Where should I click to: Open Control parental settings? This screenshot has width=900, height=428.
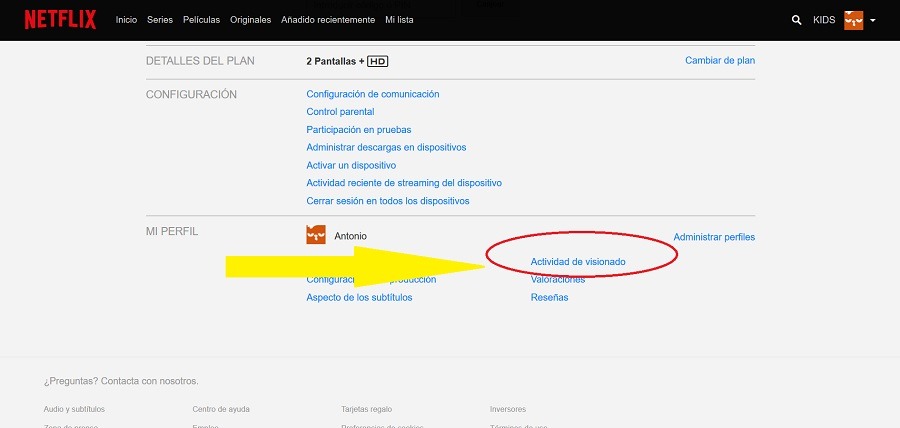click(340, 112)
